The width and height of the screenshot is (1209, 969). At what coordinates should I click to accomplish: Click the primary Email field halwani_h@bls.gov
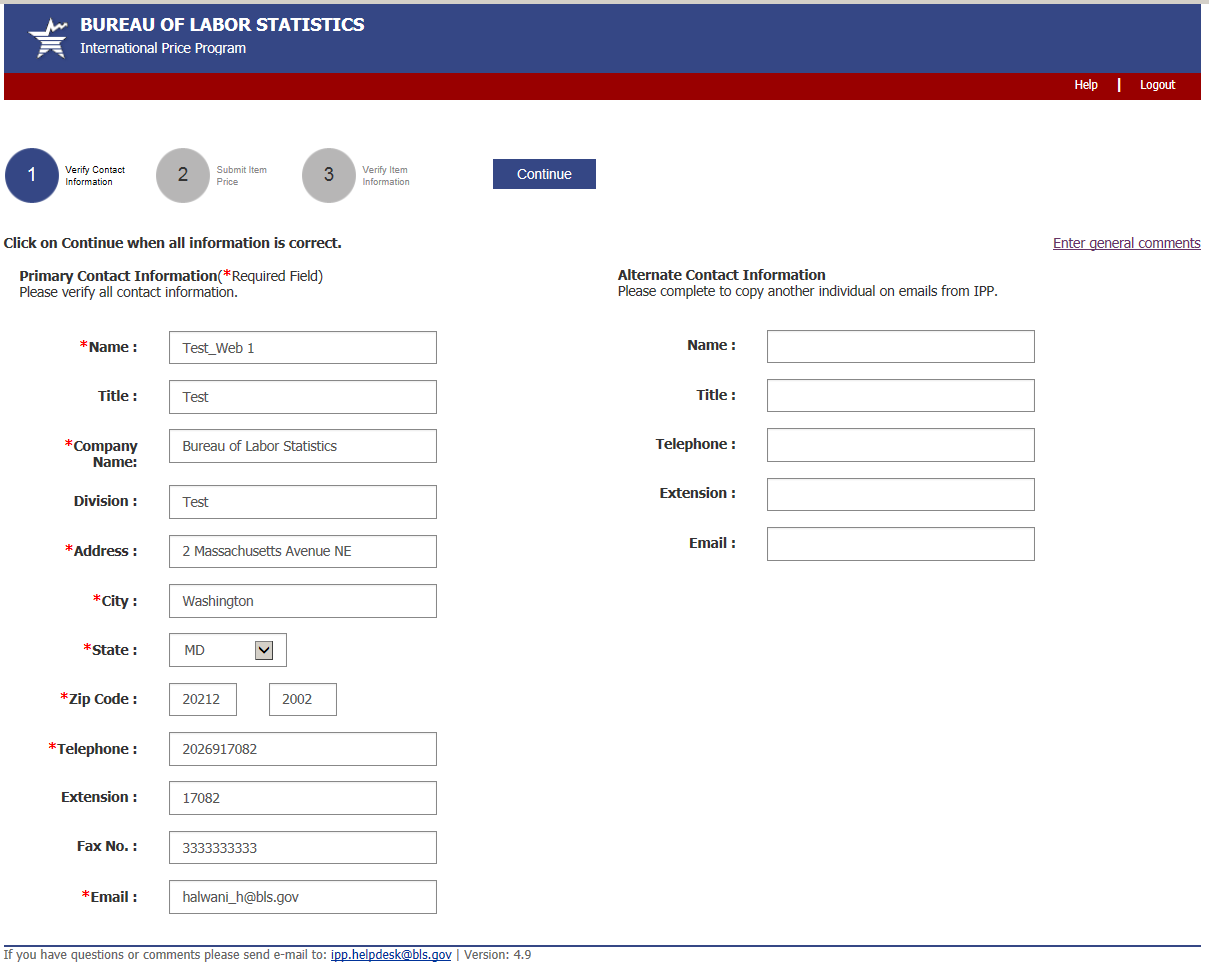tap(303, 897)
